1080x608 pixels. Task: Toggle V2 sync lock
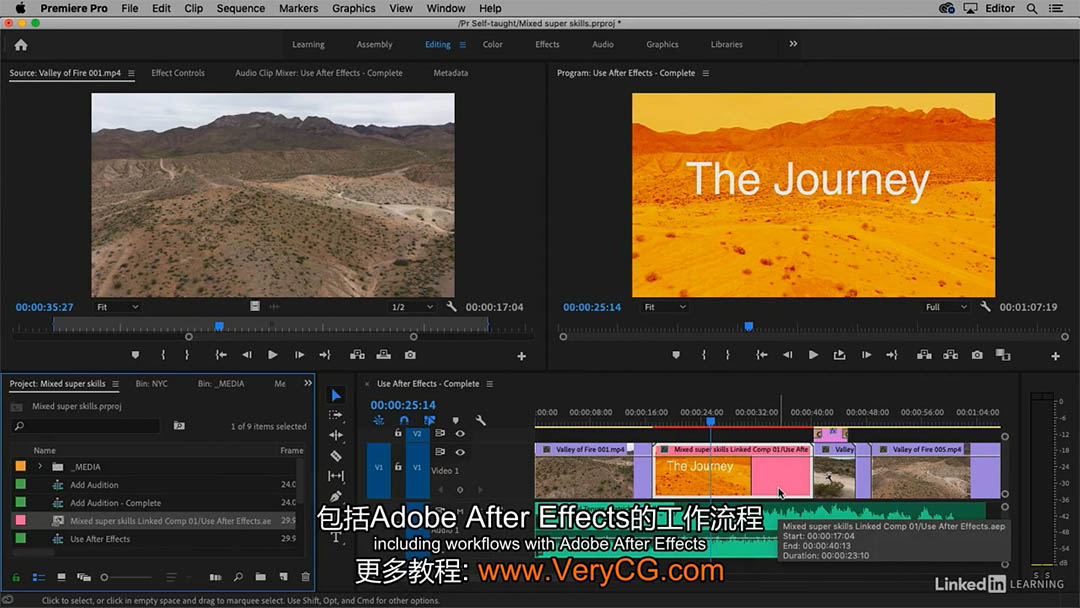click(x=439, y=434)
